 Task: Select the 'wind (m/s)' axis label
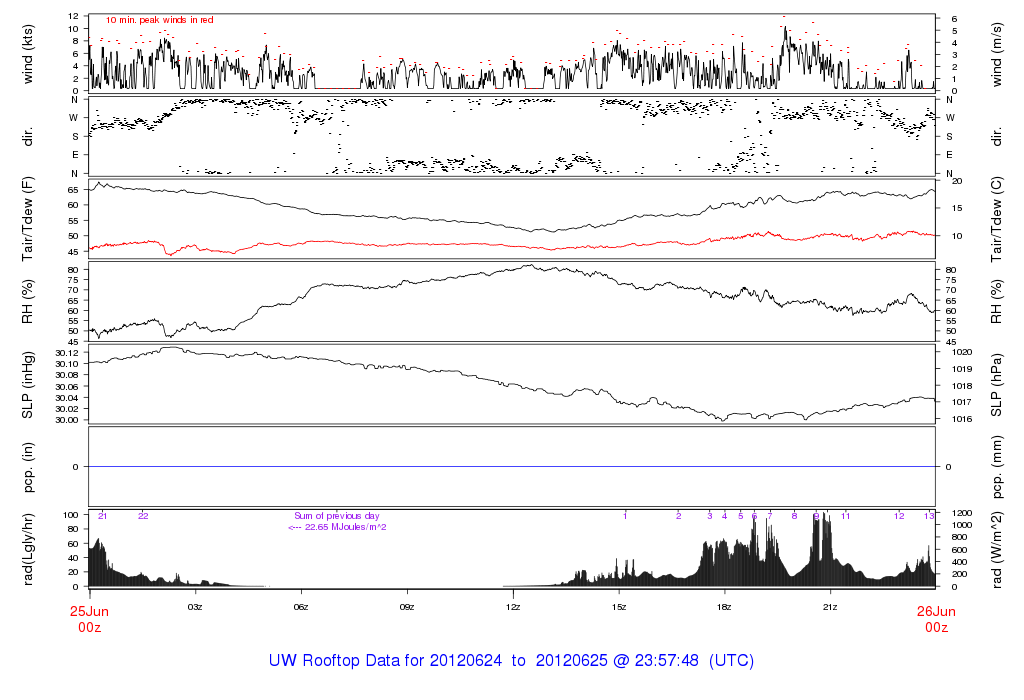tap(996, 54)
